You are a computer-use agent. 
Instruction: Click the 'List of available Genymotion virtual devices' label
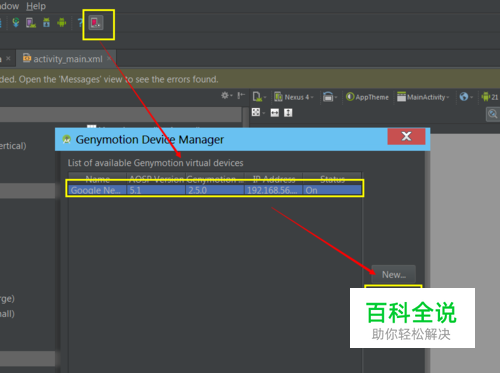pyautogui.click(x=155, y=163)
